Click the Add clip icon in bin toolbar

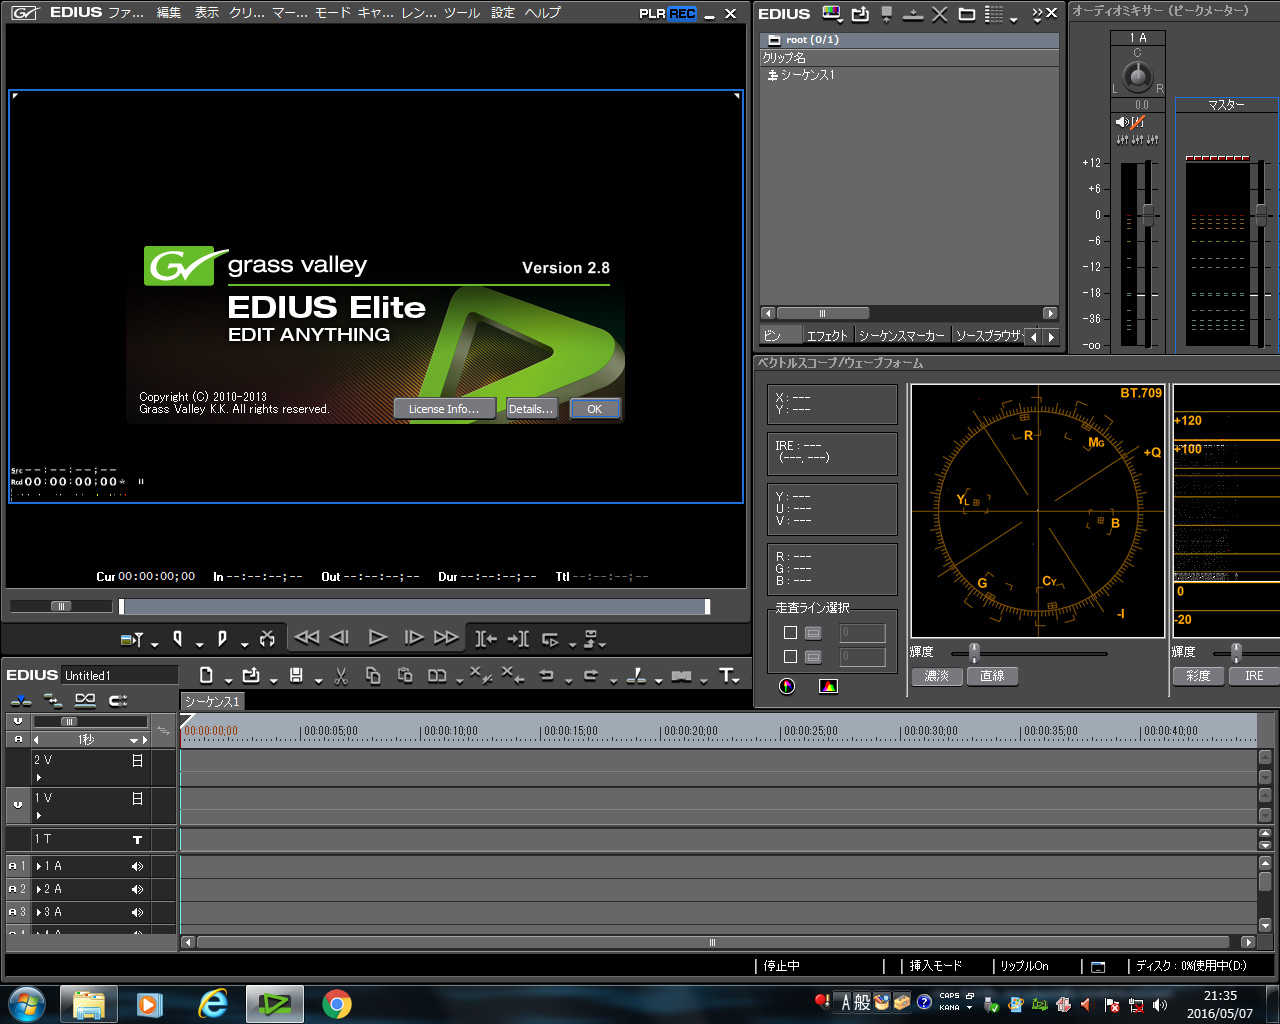(x=860, y=13)
